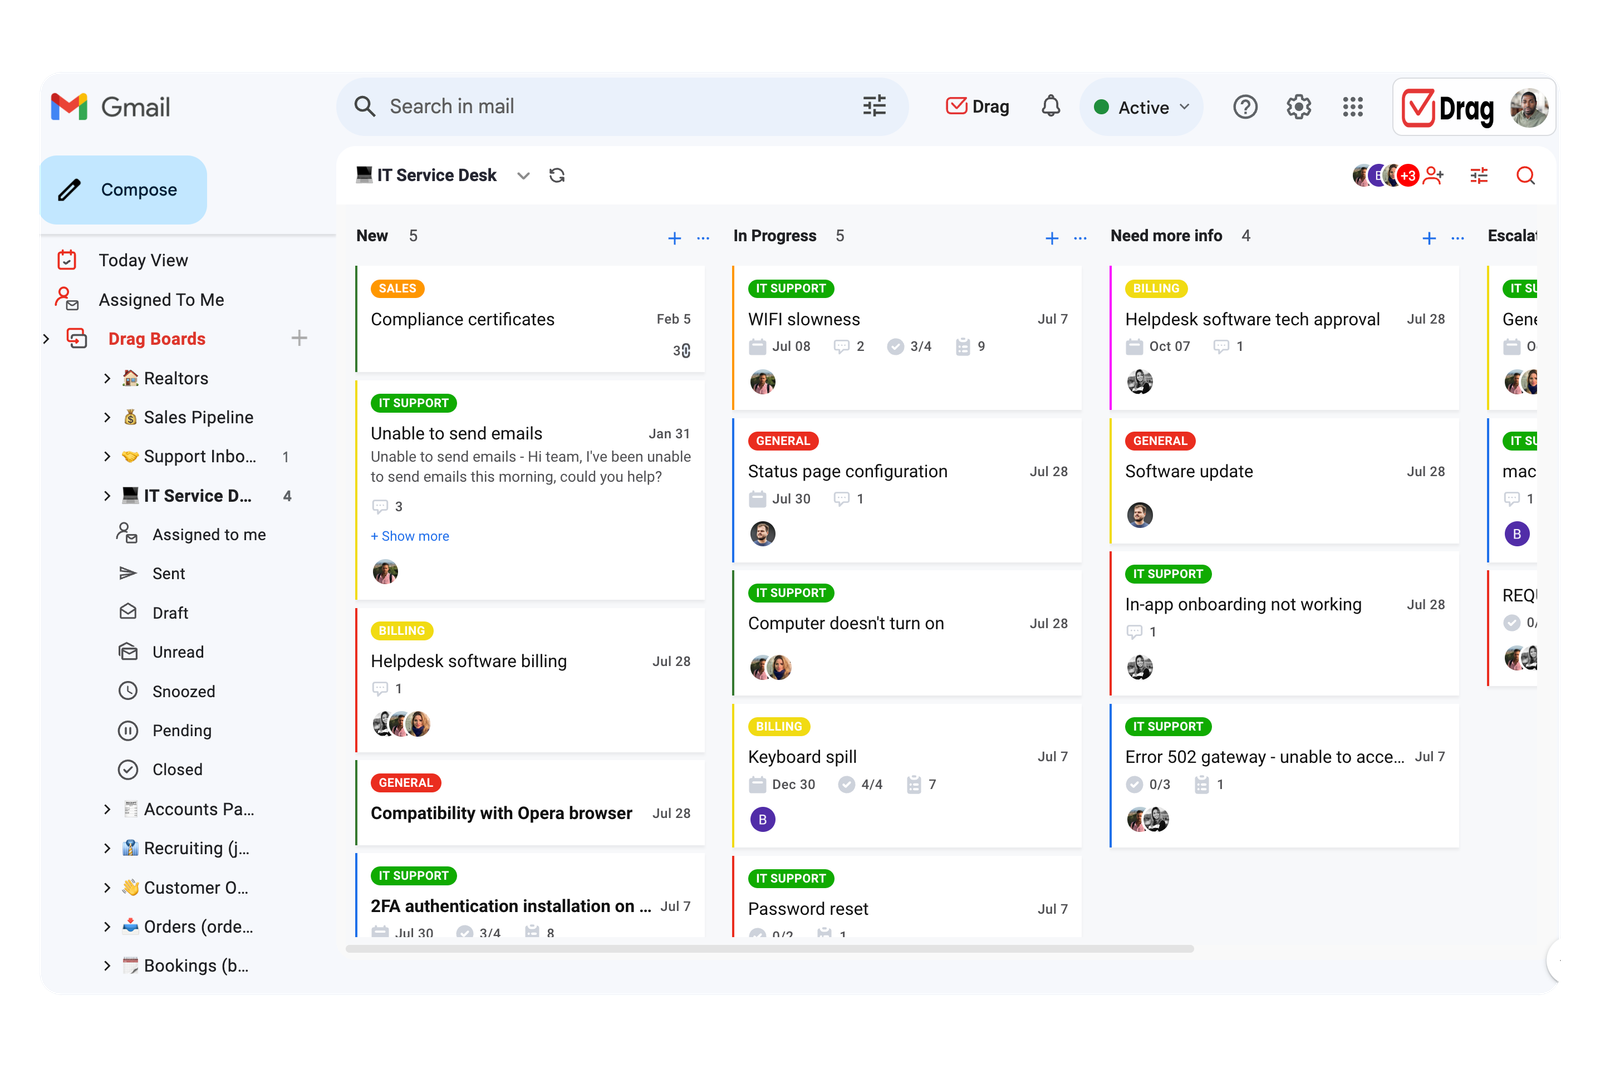The width and height of the screenshot is (1600, 1067).
Task: Open the Password reset card
Action: 907,897
